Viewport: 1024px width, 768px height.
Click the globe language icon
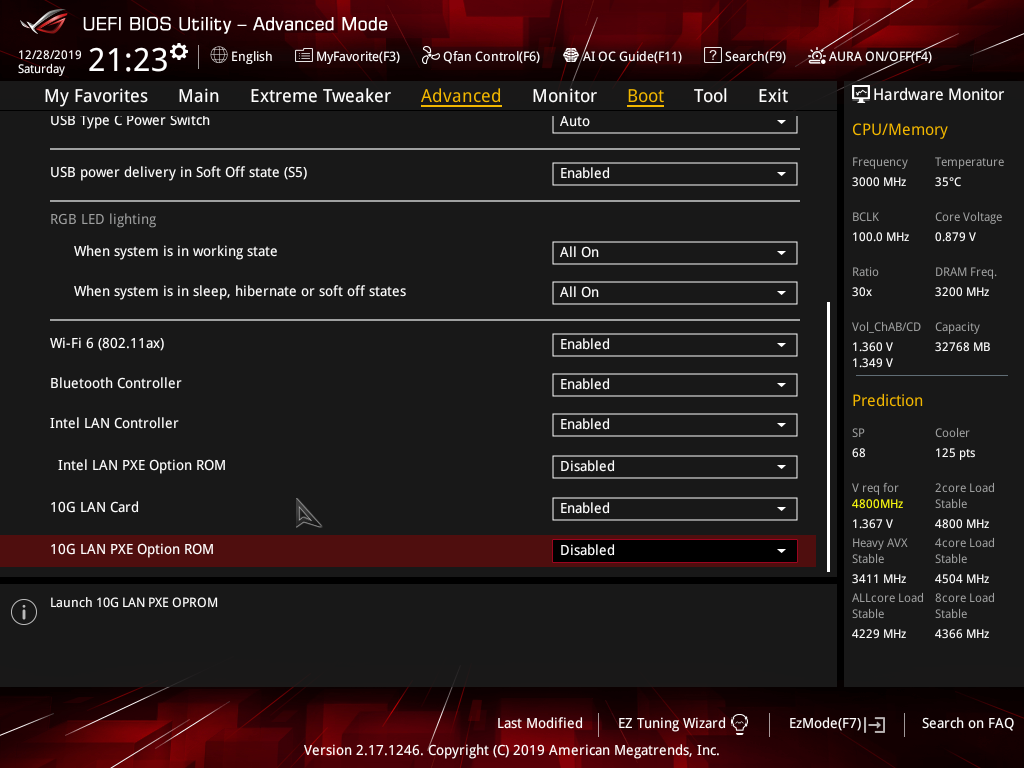coord(219,56)
